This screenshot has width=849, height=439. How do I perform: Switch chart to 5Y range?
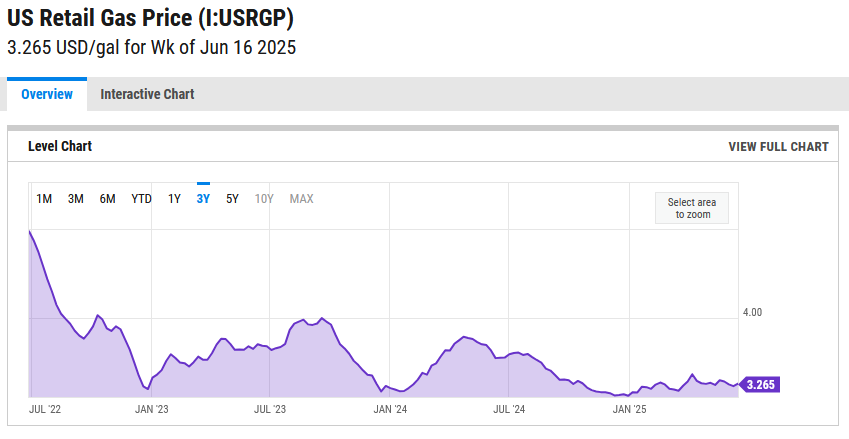[x=232, y=199]
